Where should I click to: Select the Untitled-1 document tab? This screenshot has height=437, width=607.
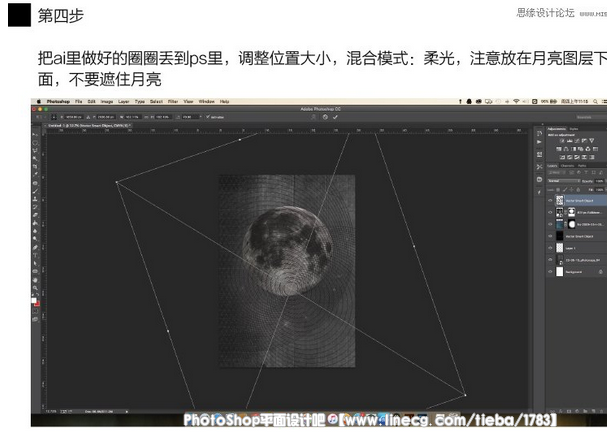click(87, 126)
